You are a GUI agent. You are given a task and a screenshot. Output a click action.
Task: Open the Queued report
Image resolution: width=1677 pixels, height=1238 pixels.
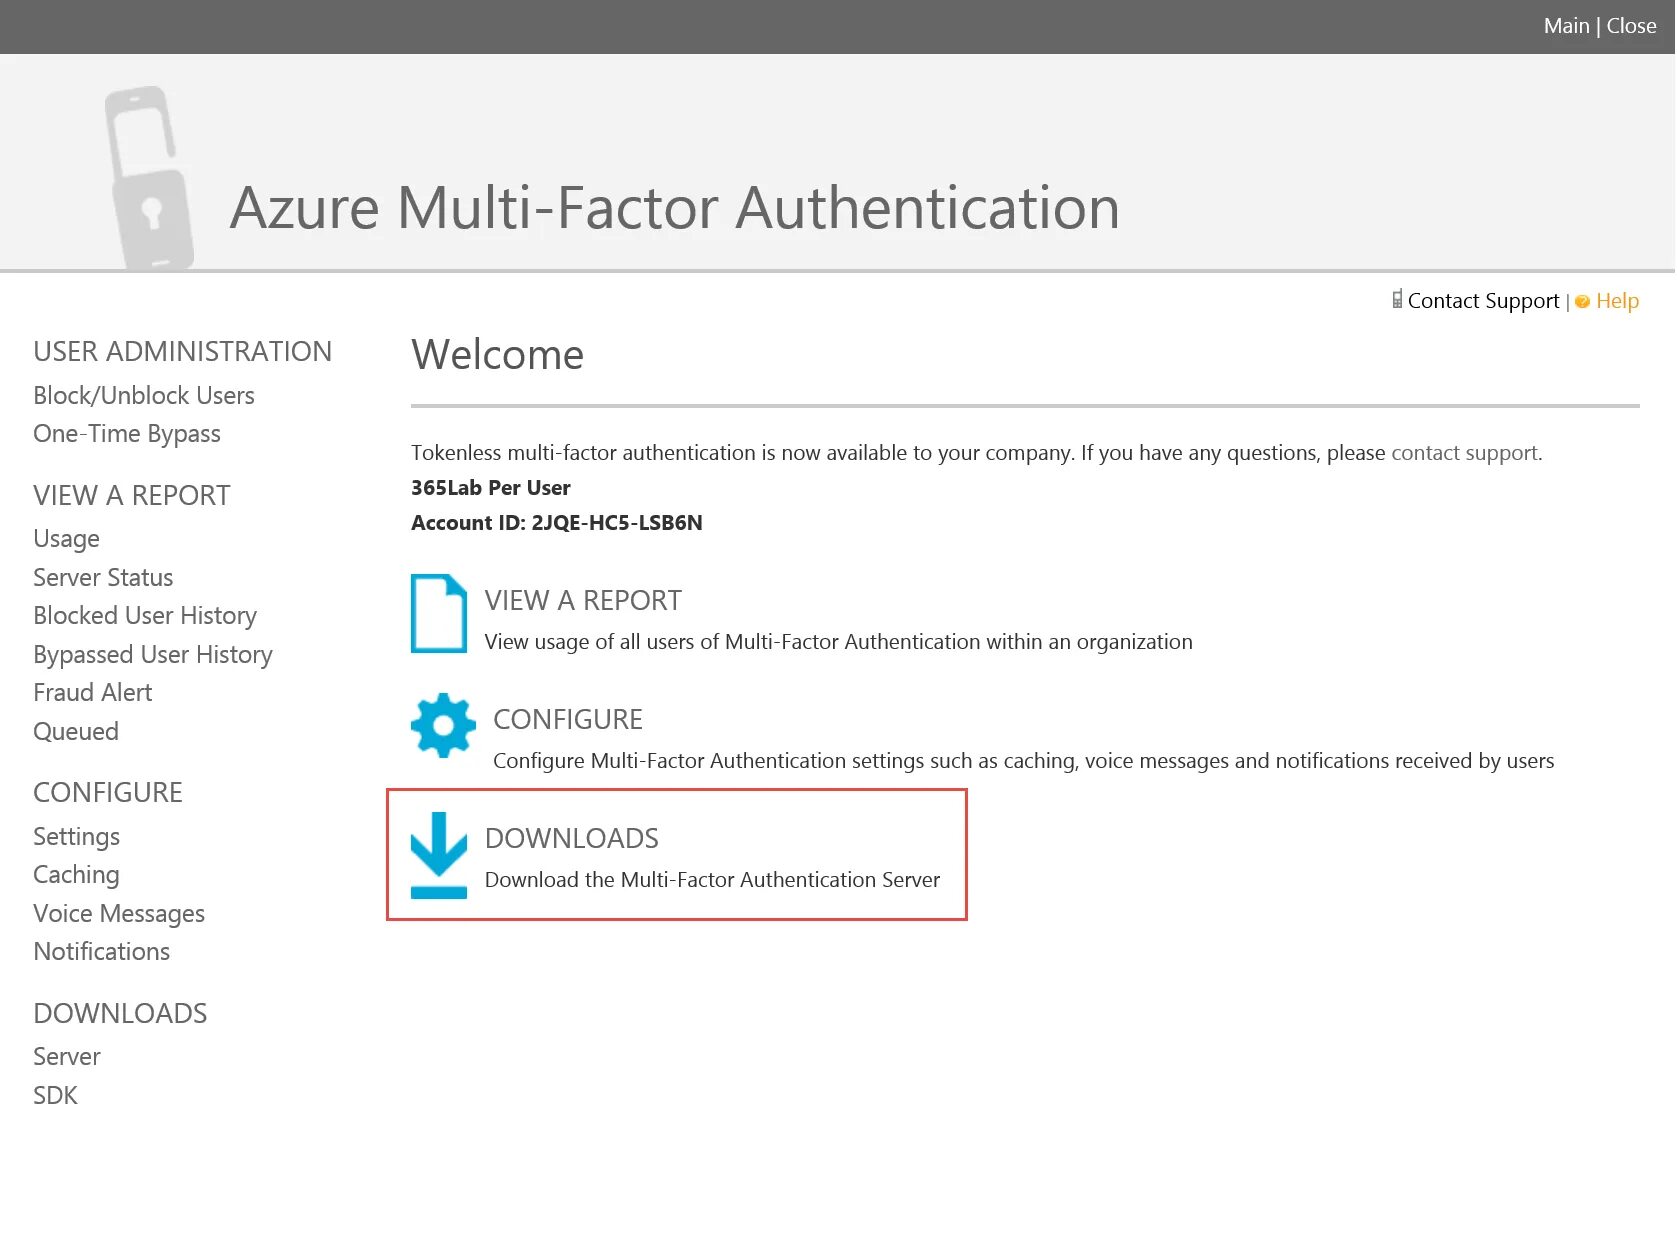(x=76, y=731)
